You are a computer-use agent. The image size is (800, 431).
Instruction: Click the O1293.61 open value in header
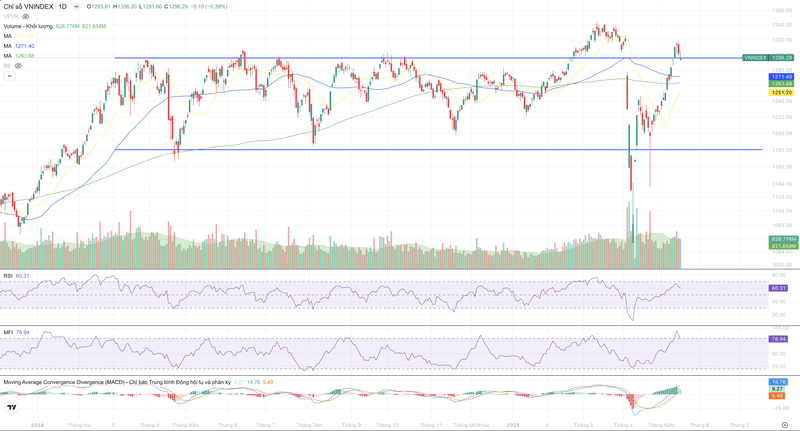98,7
